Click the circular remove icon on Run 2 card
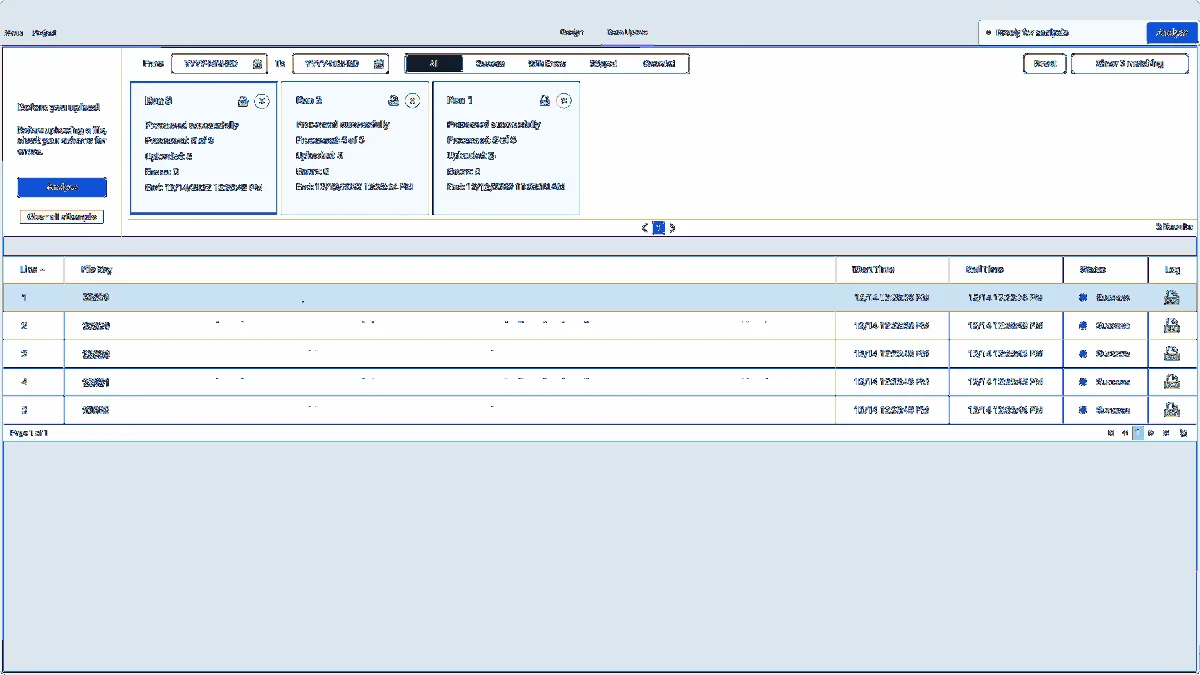Screen dimensions: 1200x675 click(x=413, y=100)
